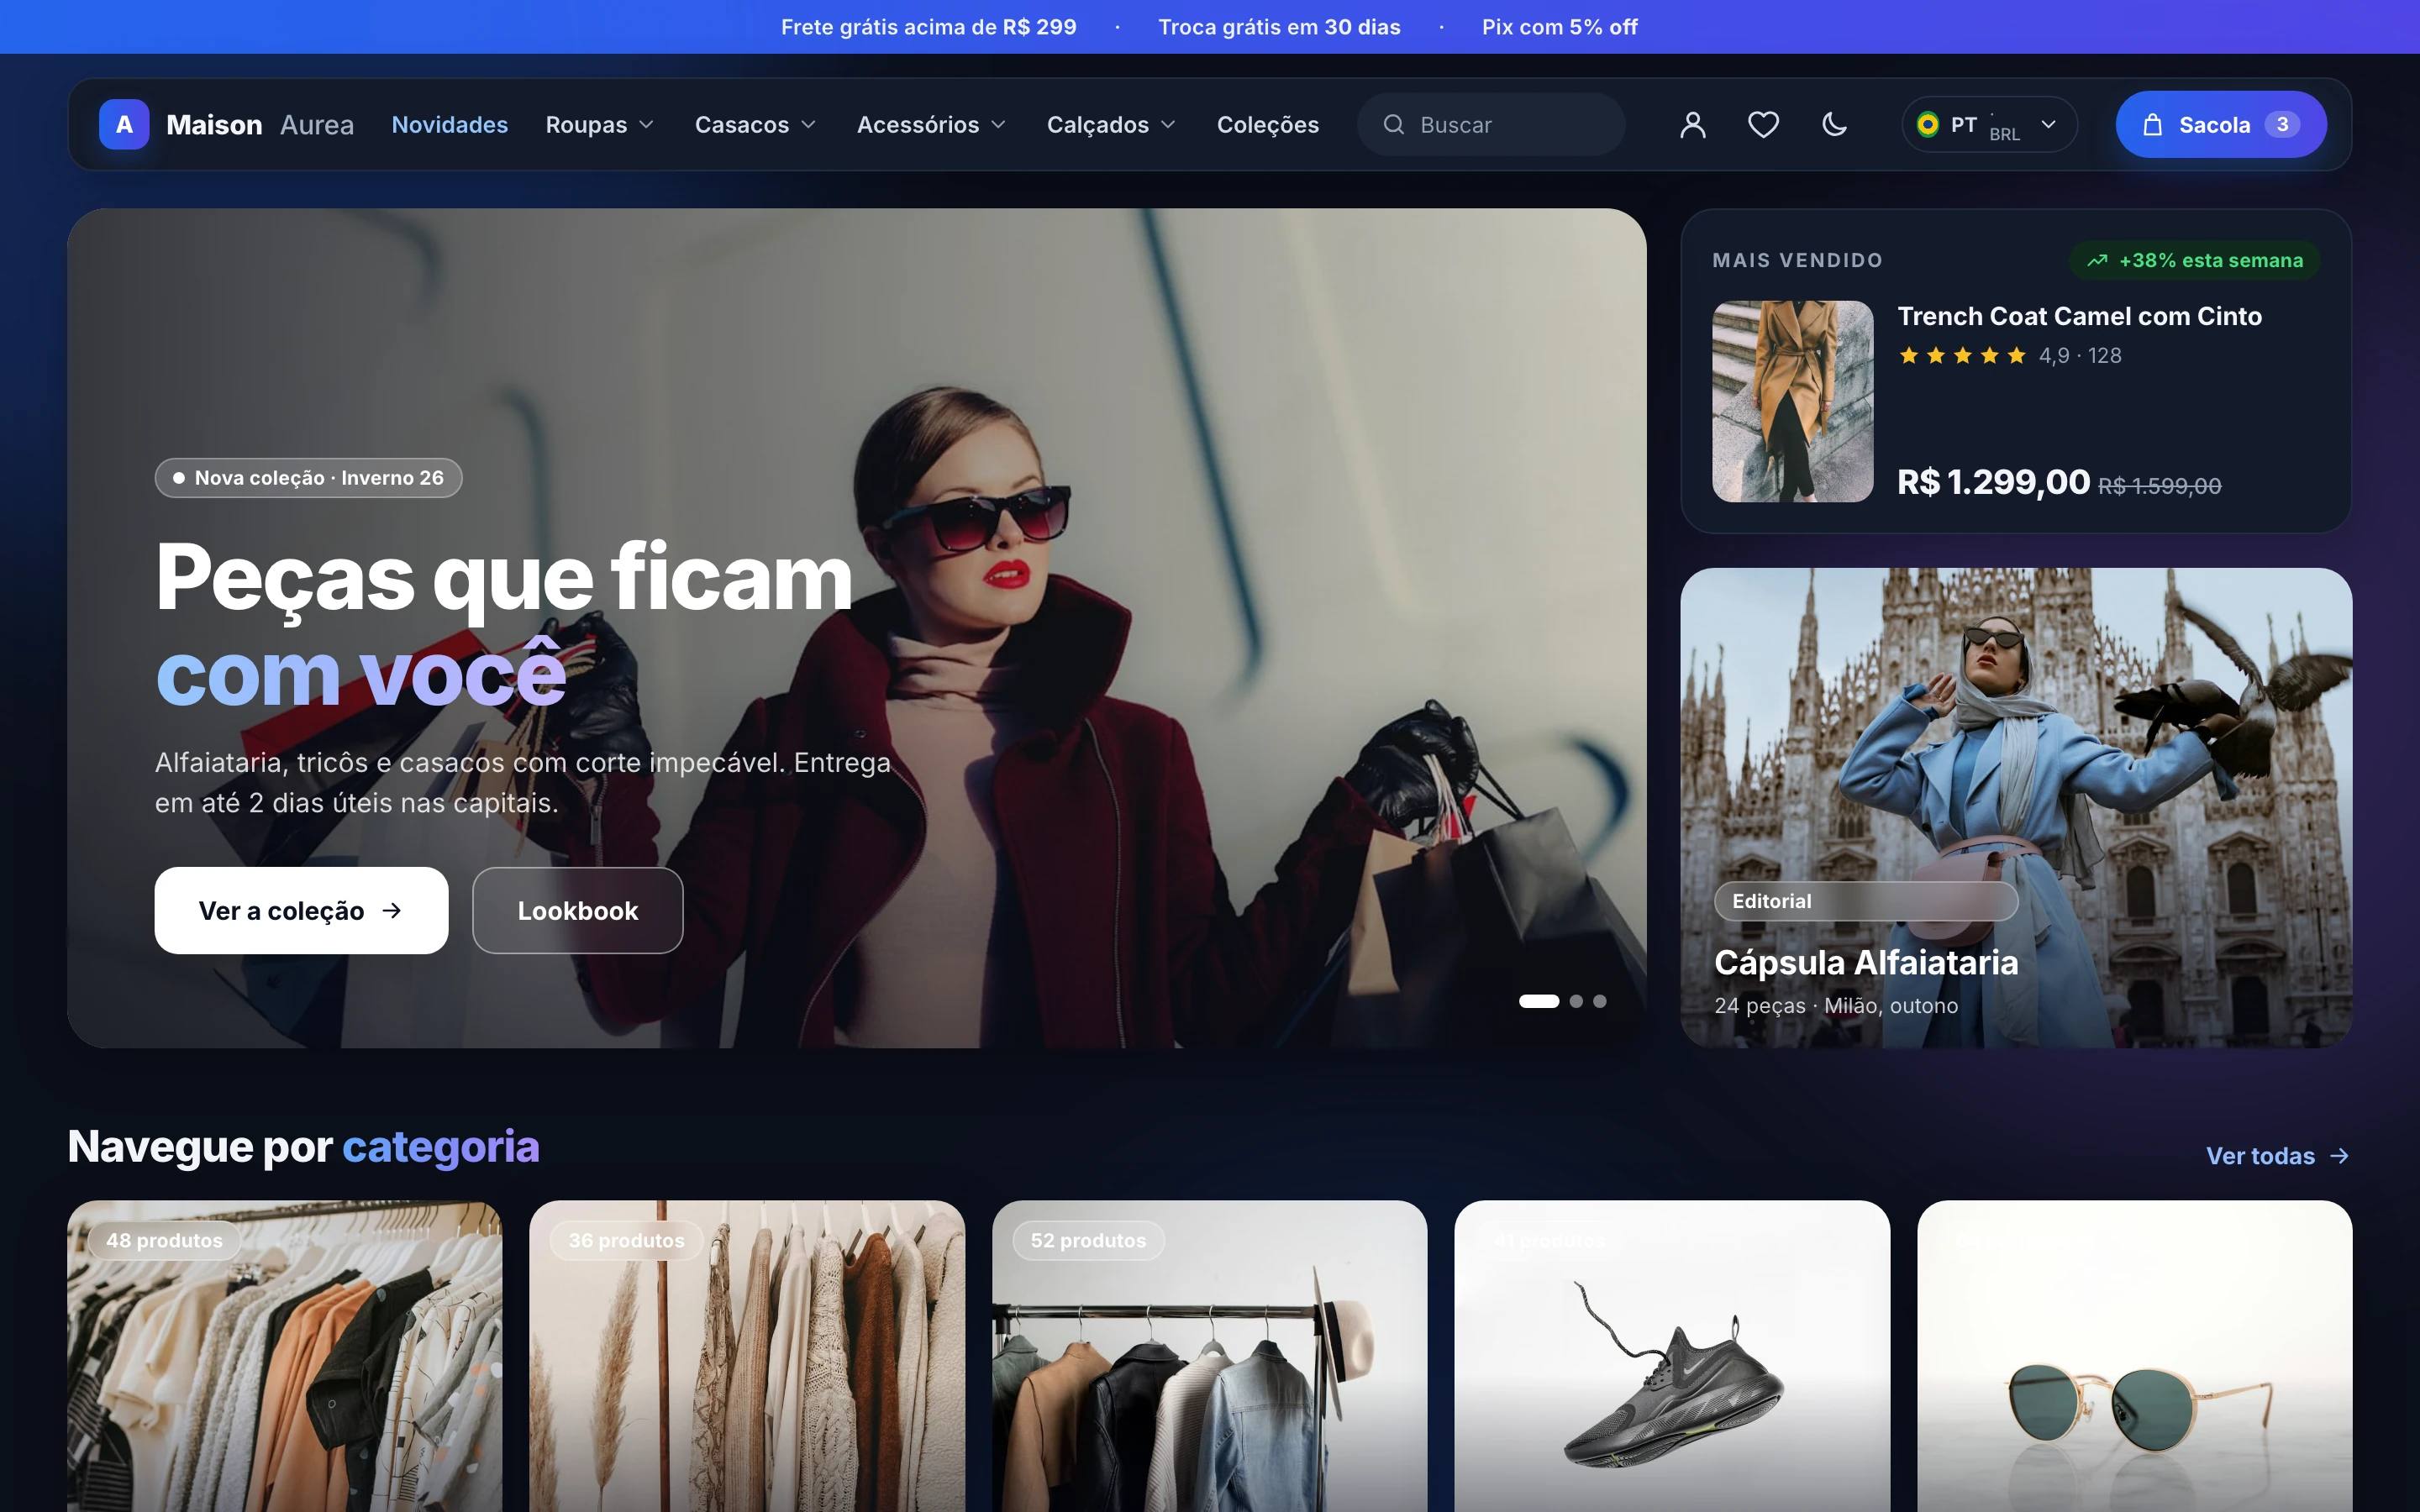Click the star rating on Trench Coat
Viewport: 2420px width, 1512px height.
[1962, 356]
